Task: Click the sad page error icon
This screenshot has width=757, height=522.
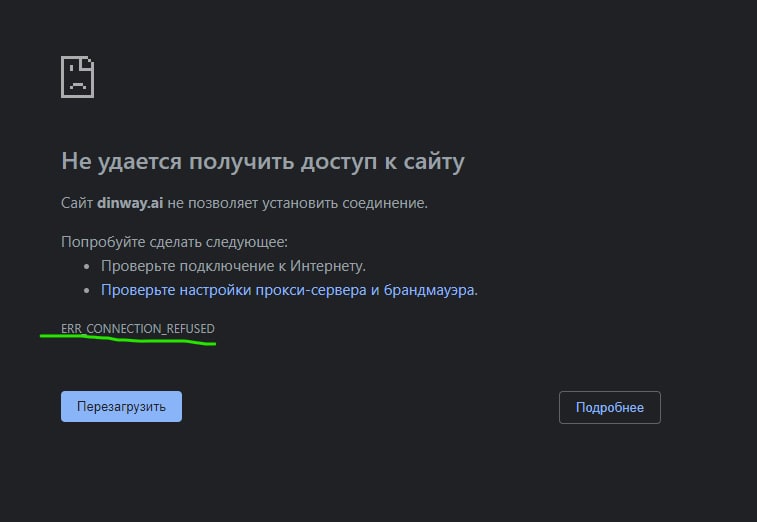Action: [77, 77]
